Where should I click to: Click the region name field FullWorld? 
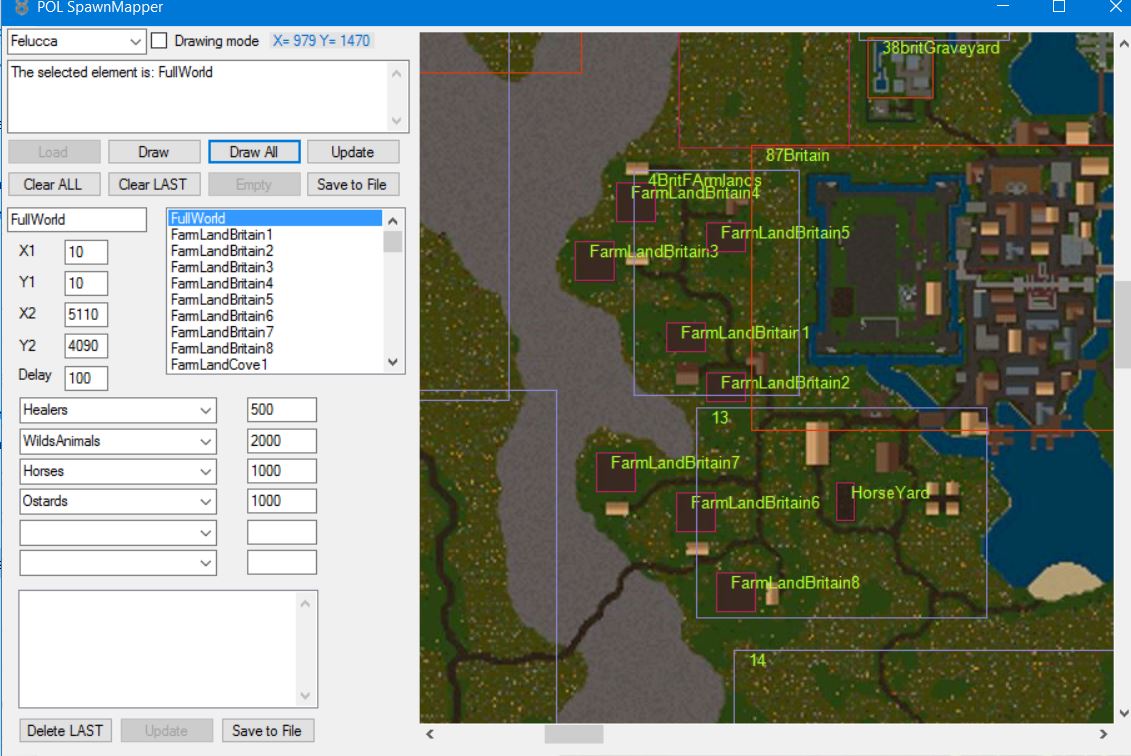click(x=77, y=219)
